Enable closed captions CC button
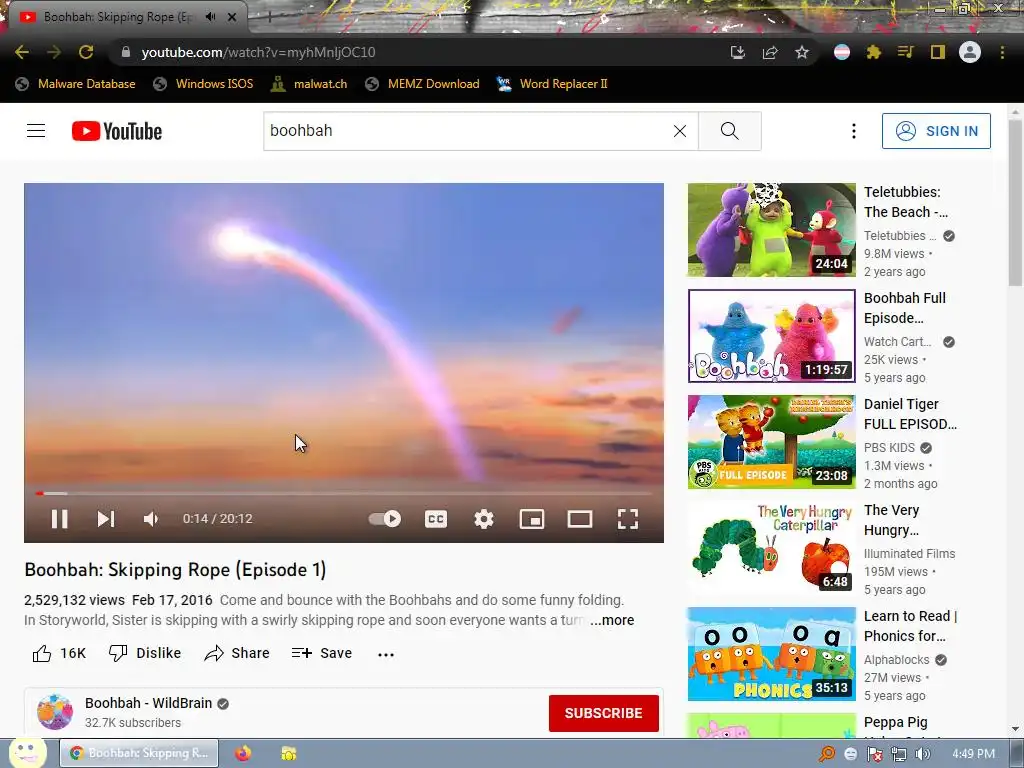This screenshot has width=1024, height=768. 436,519
